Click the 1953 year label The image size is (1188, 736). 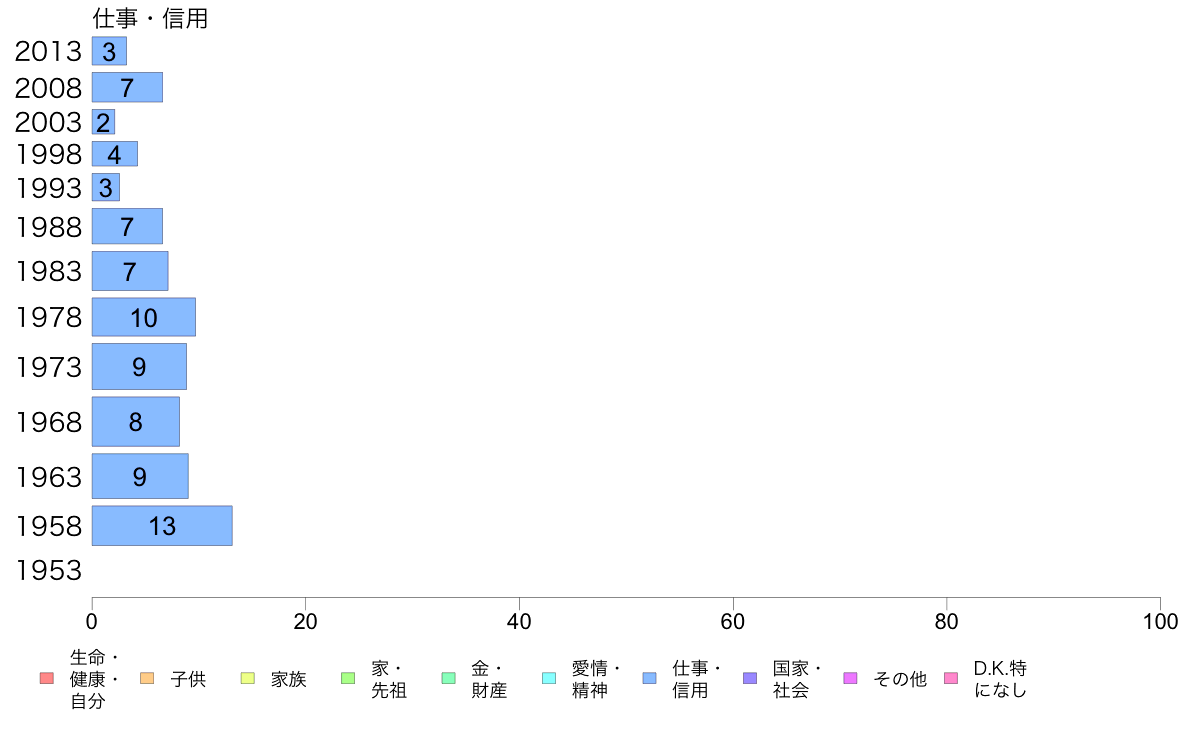coord(48,570)
